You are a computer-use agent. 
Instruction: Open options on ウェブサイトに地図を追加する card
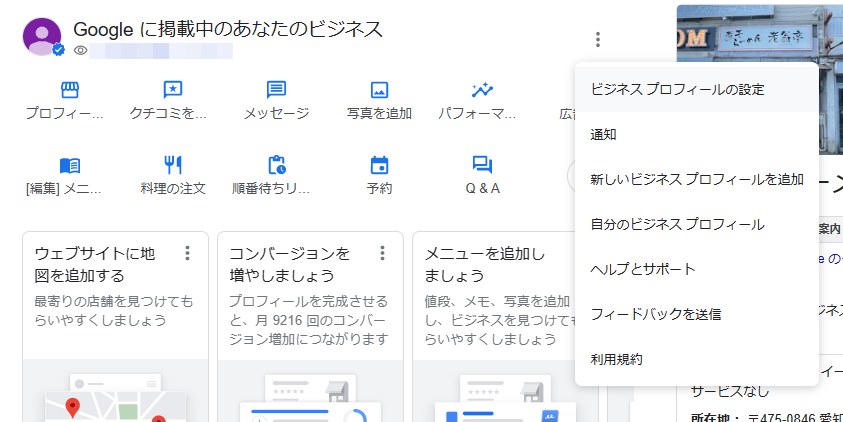187,253
